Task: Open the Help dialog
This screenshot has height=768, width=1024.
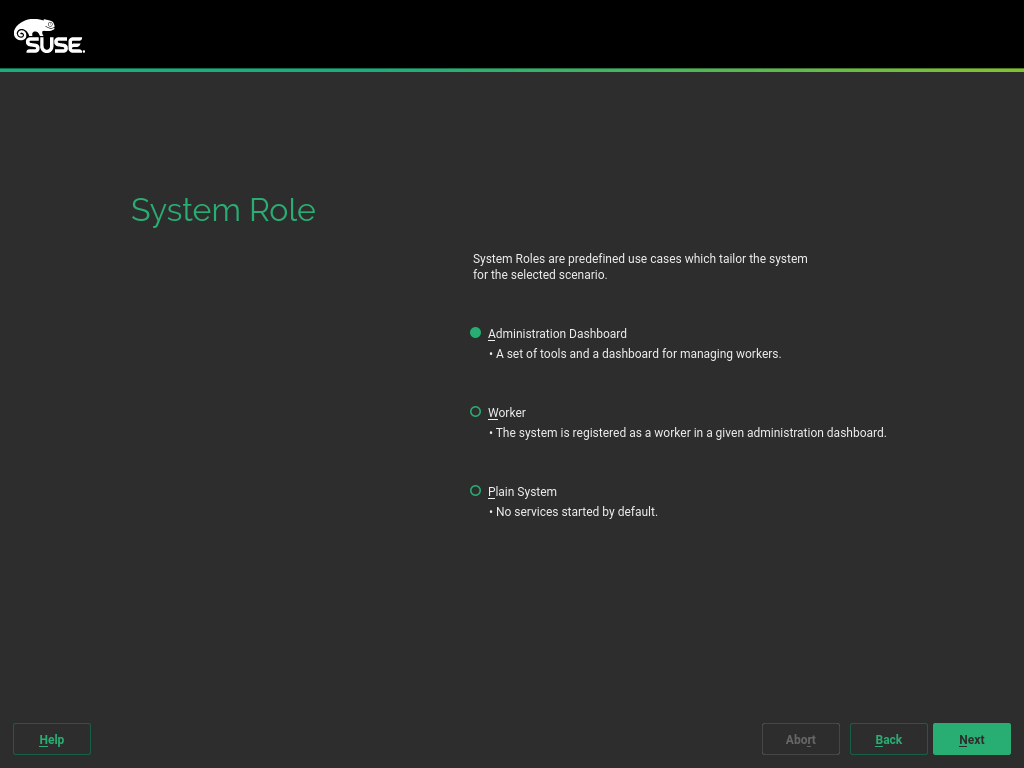Action: [x=52, y=739]
